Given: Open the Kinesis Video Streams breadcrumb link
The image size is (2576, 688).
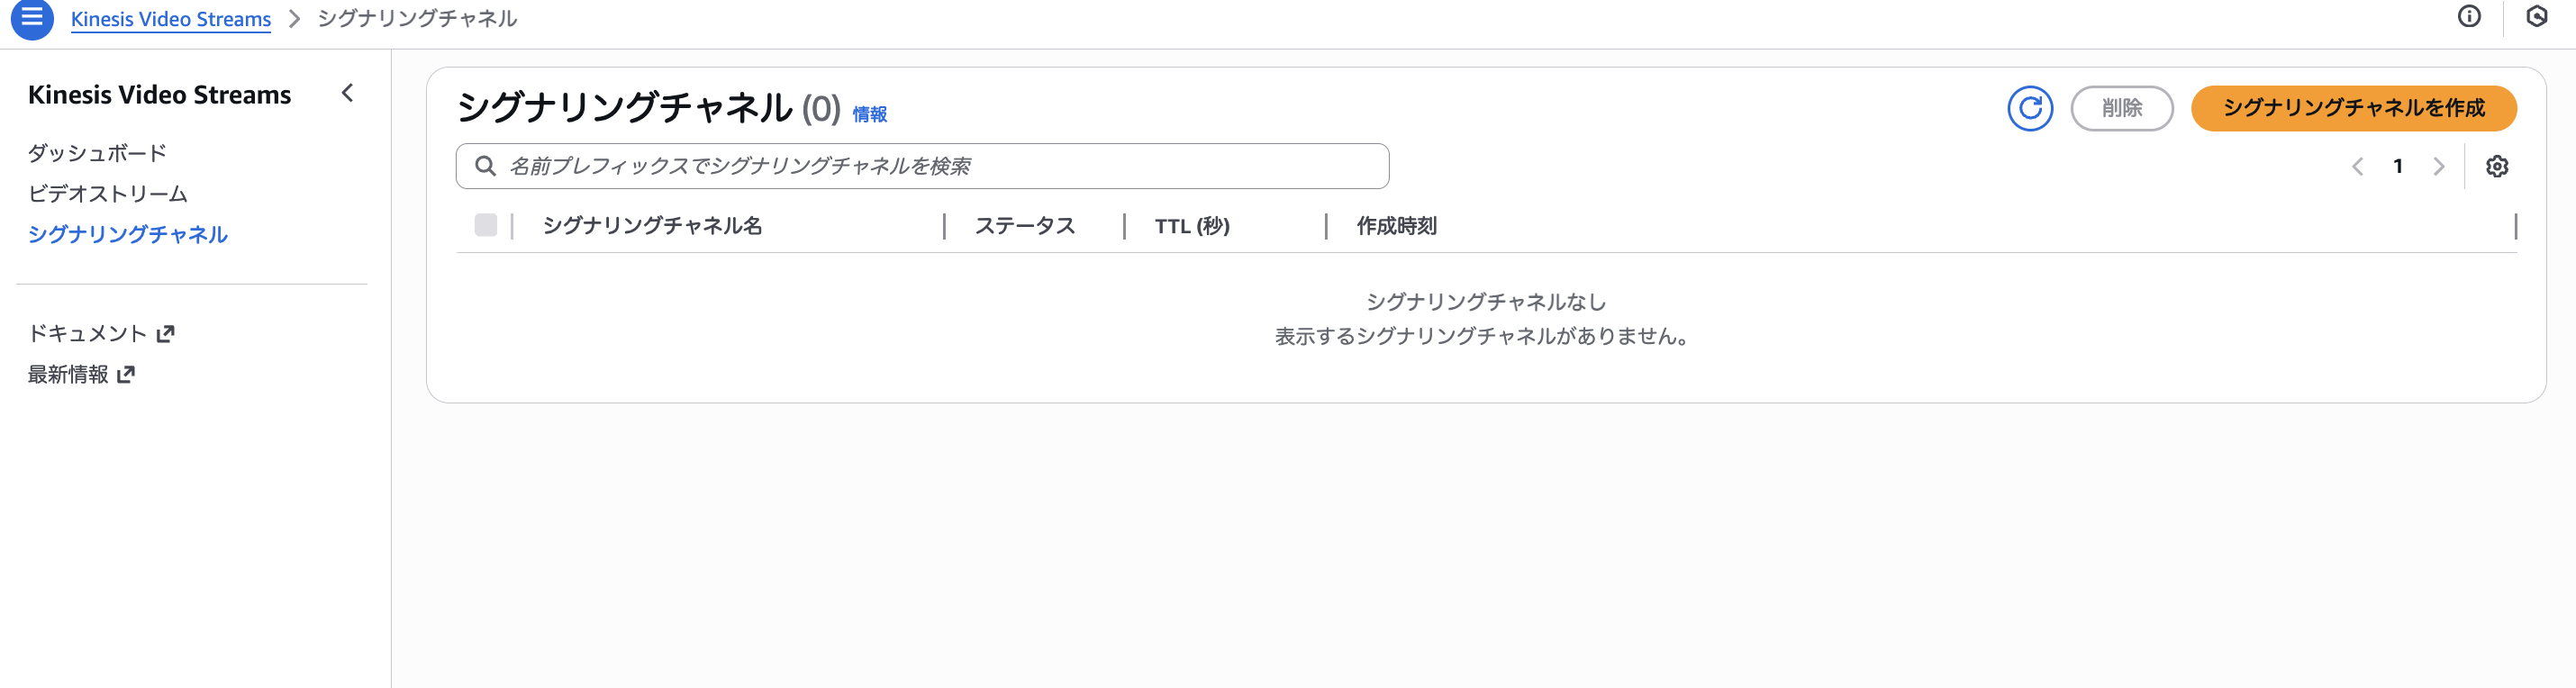Looking at the screenshot, I should click(170, 18).
